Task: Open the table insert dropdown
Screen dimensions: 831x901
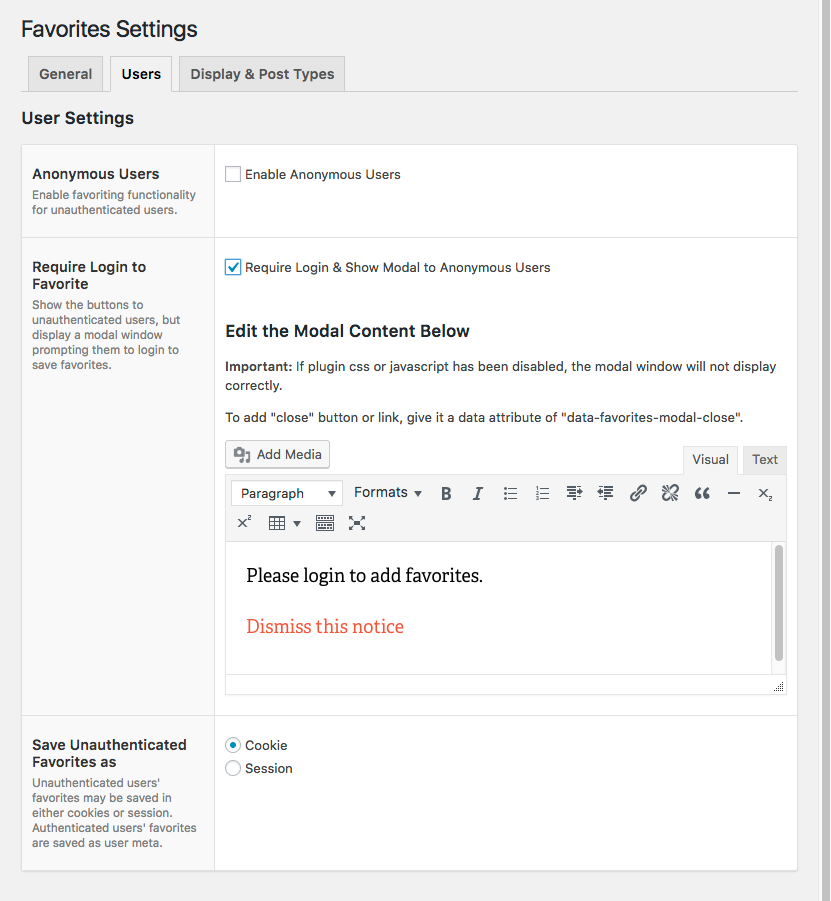Action: pos(284,523)
